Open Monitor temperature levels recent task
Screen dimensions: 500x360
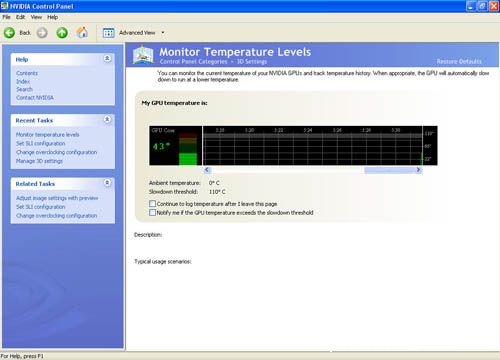pyautogui.click(x=48, y=135)
